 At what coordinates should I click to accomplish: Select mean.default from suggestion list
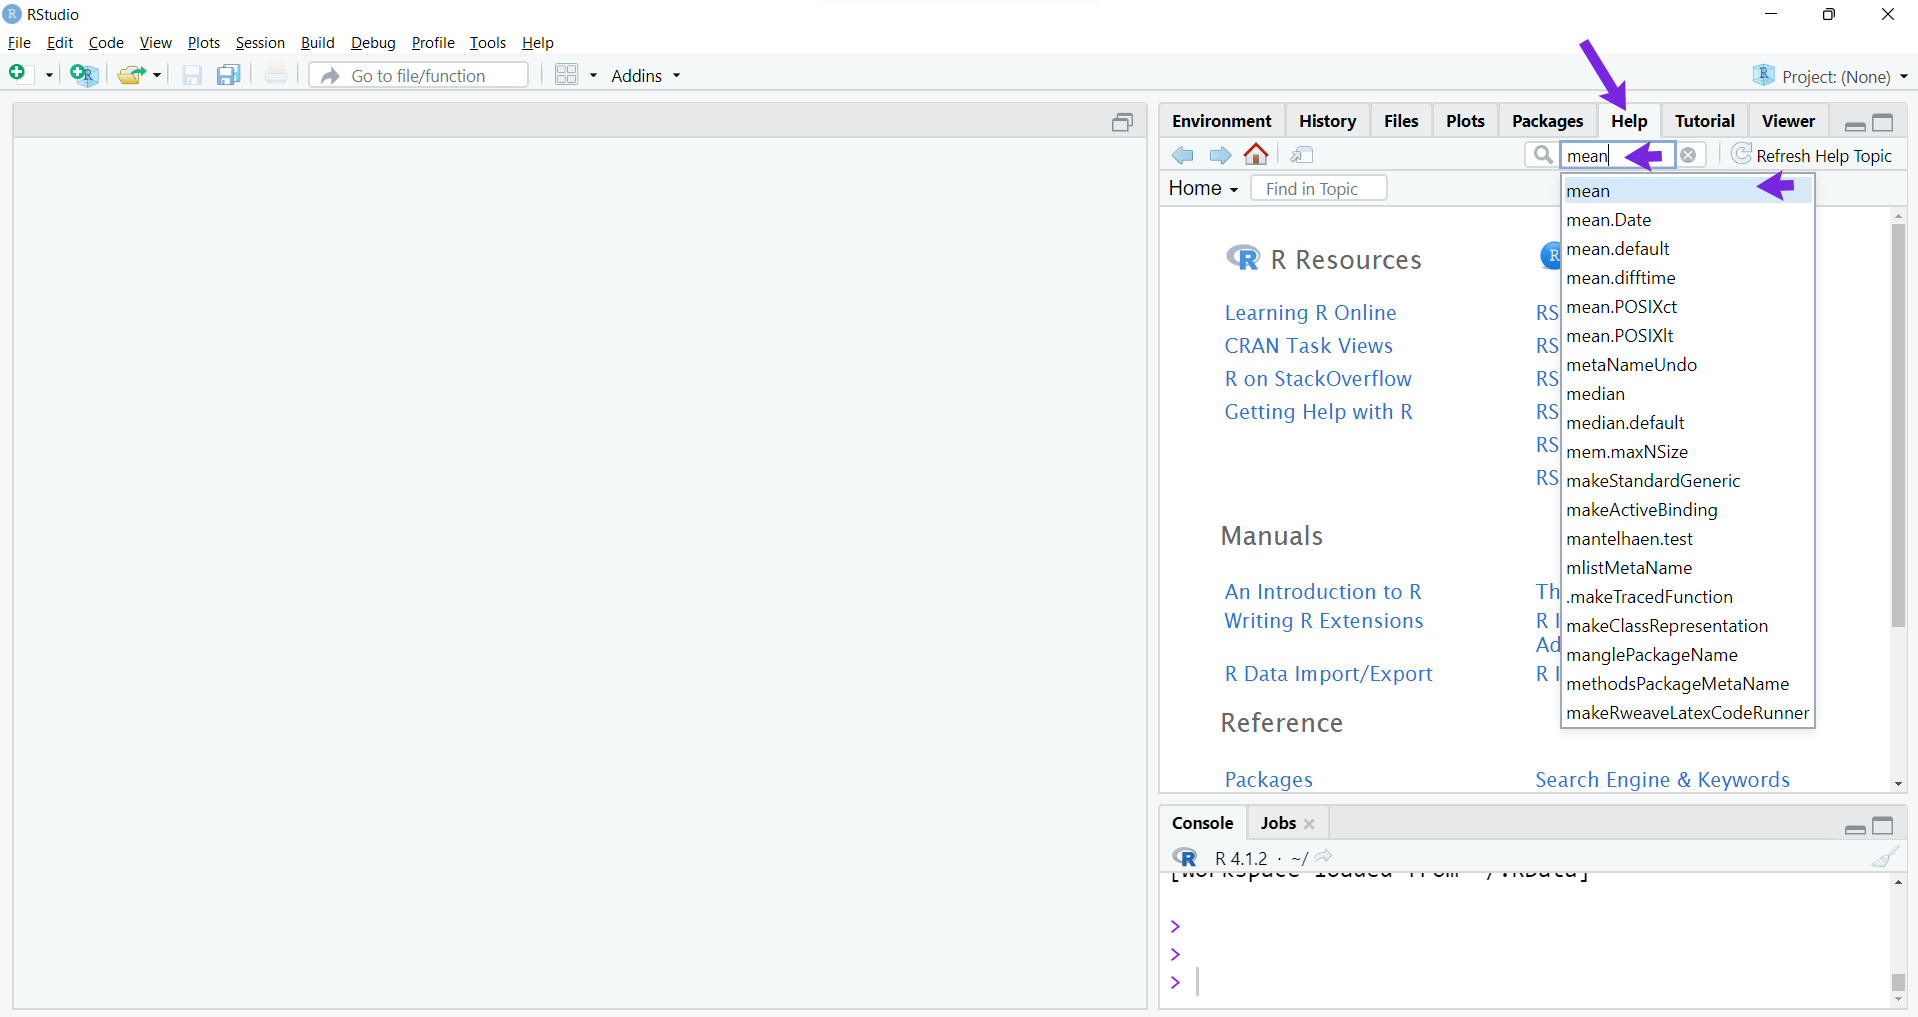coord(1617,249)
